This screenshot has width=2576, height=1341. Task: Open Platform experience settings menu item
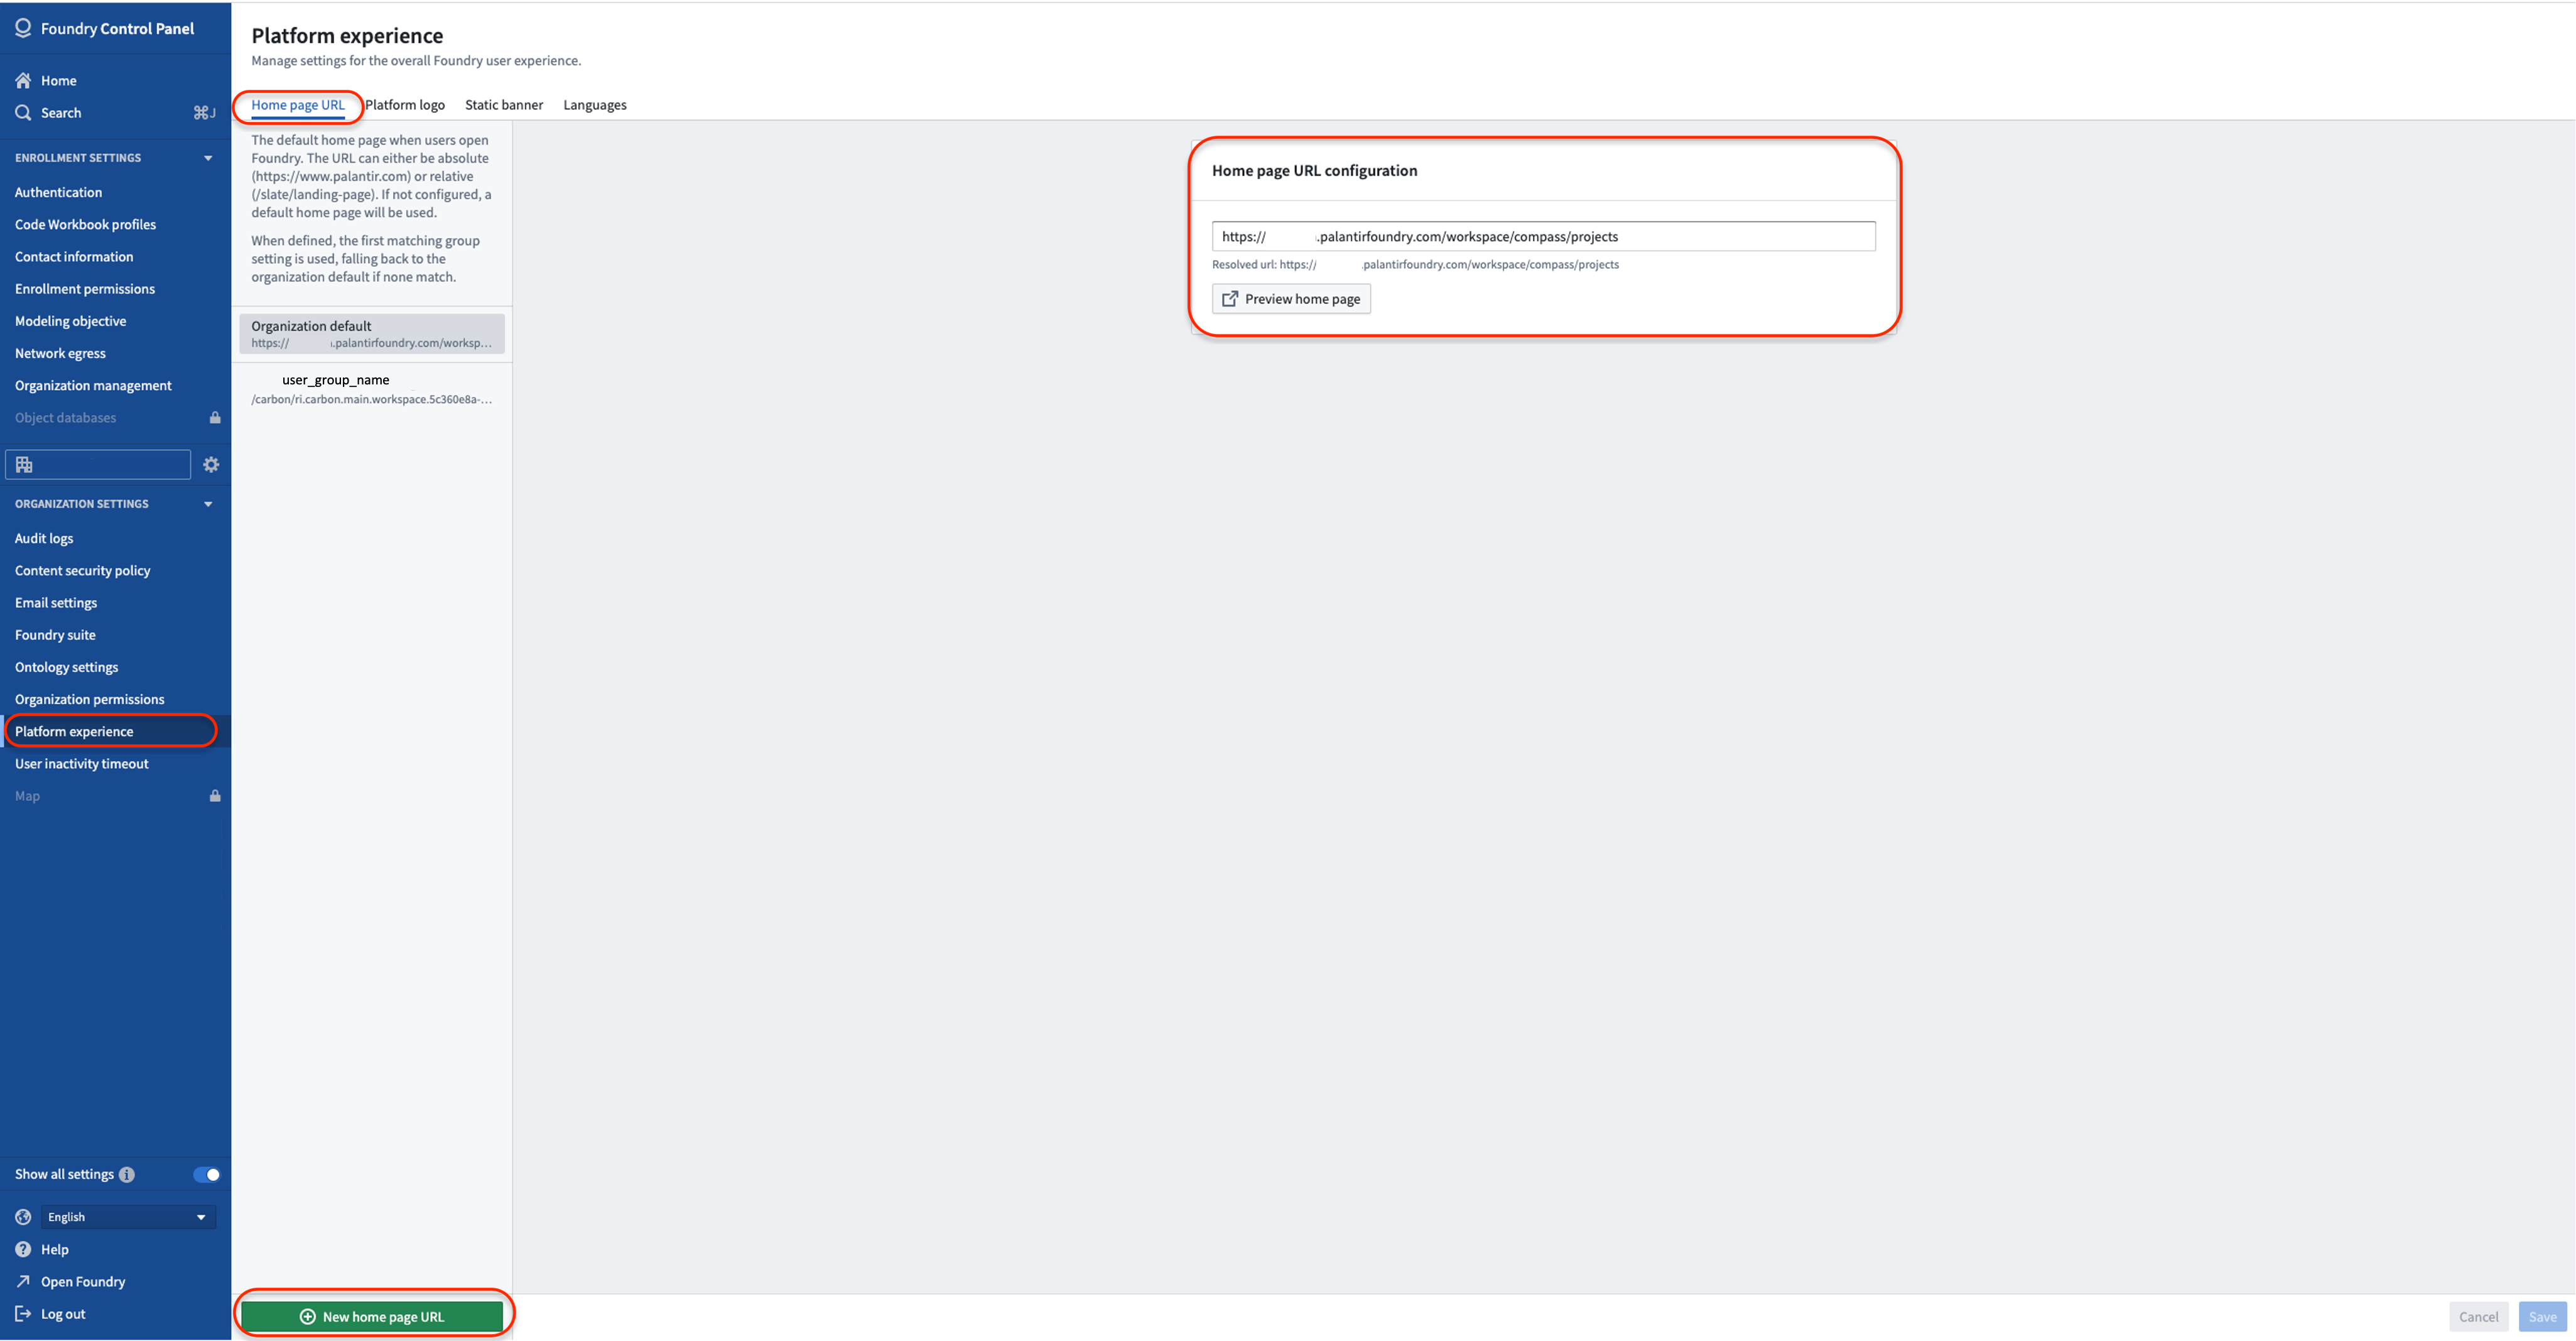point(107,731)
